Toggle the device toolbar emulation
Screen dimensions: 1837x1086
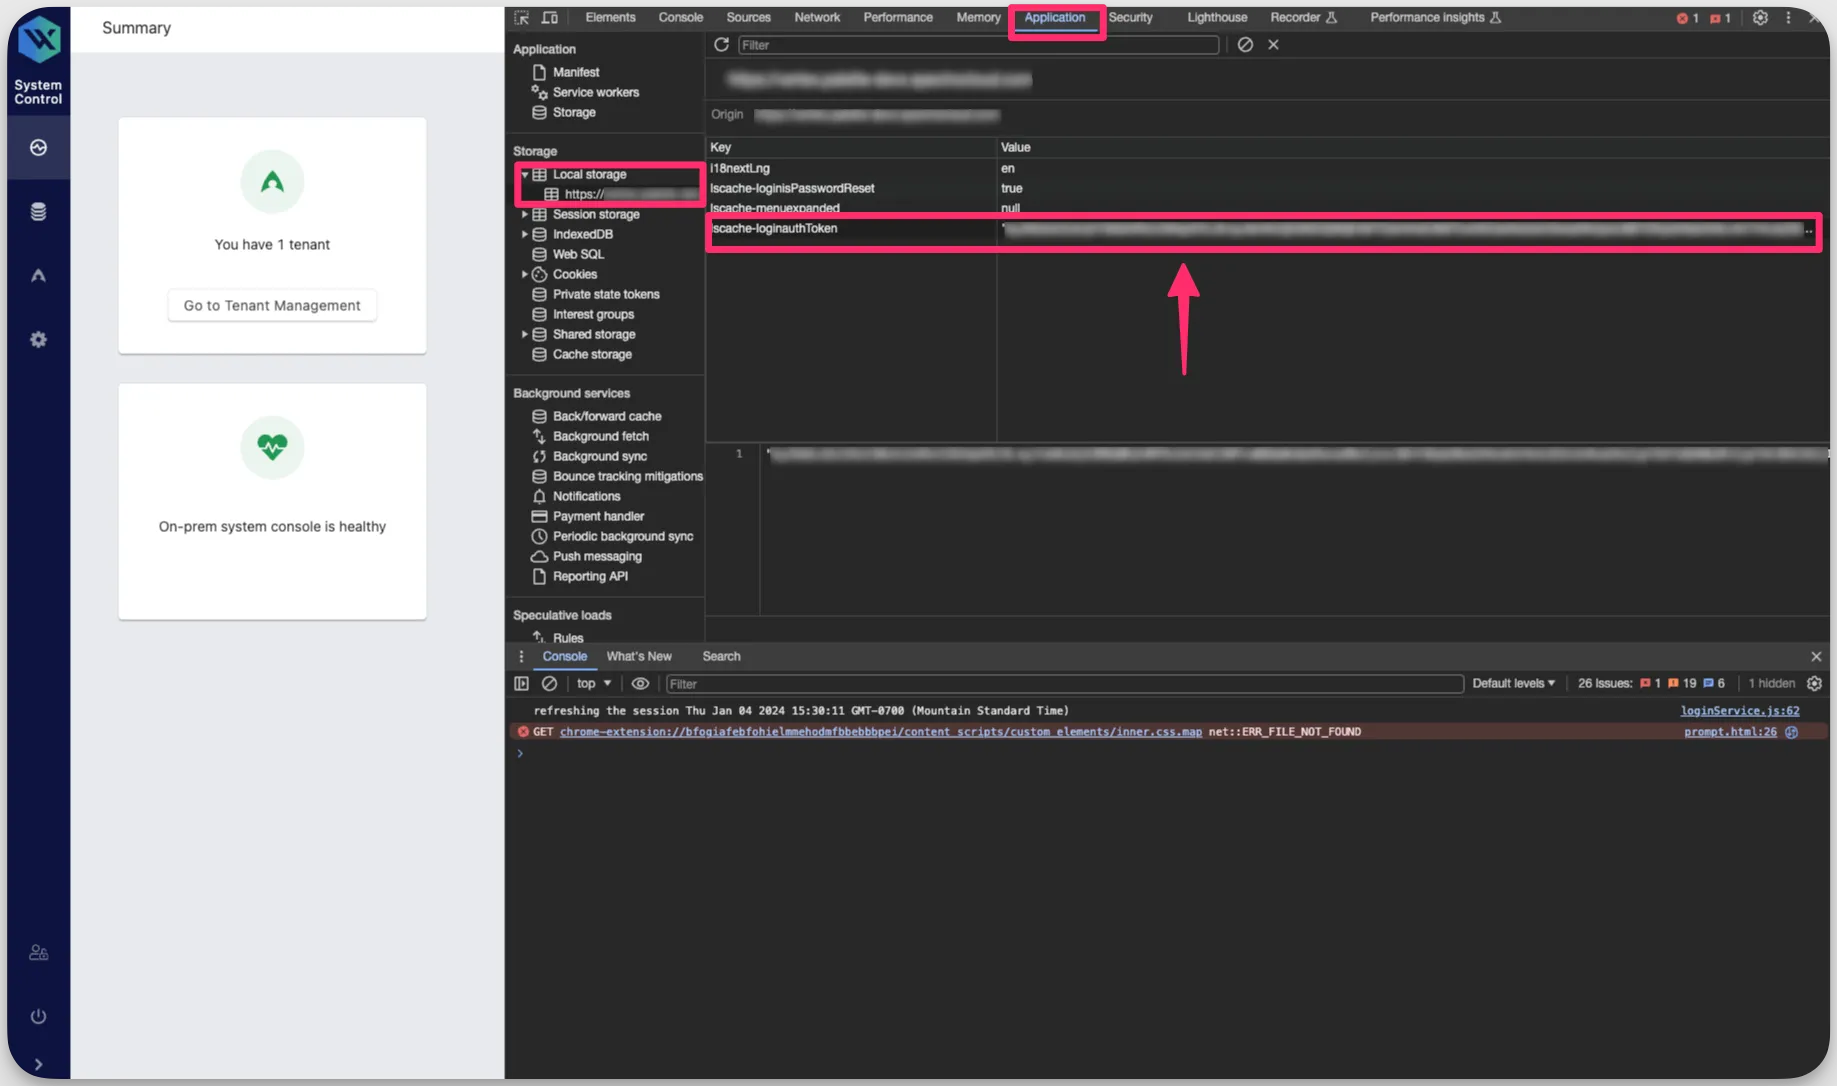(550, 18)
